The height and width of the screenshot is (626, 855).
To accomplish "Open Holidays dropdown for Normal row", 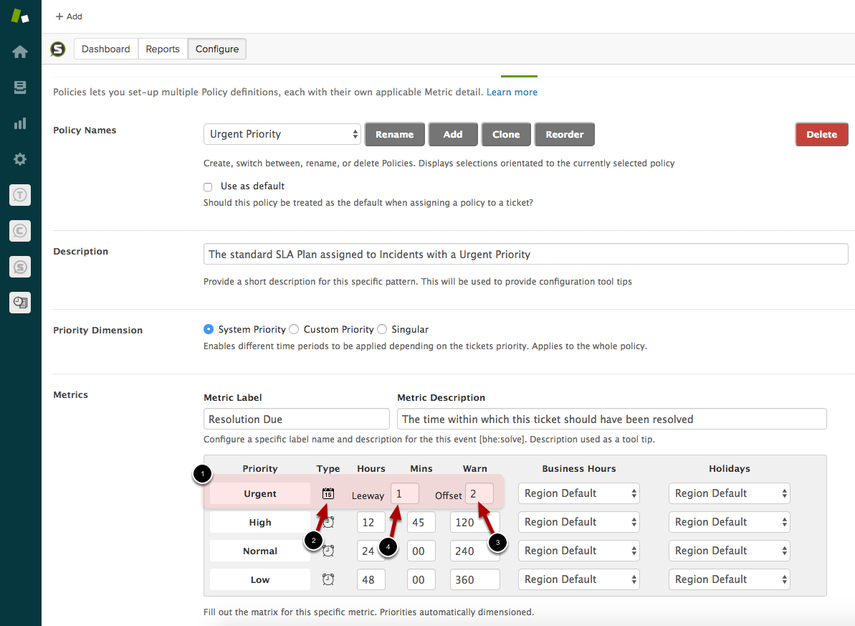I will pyautogui.click(x=729, y=551).
